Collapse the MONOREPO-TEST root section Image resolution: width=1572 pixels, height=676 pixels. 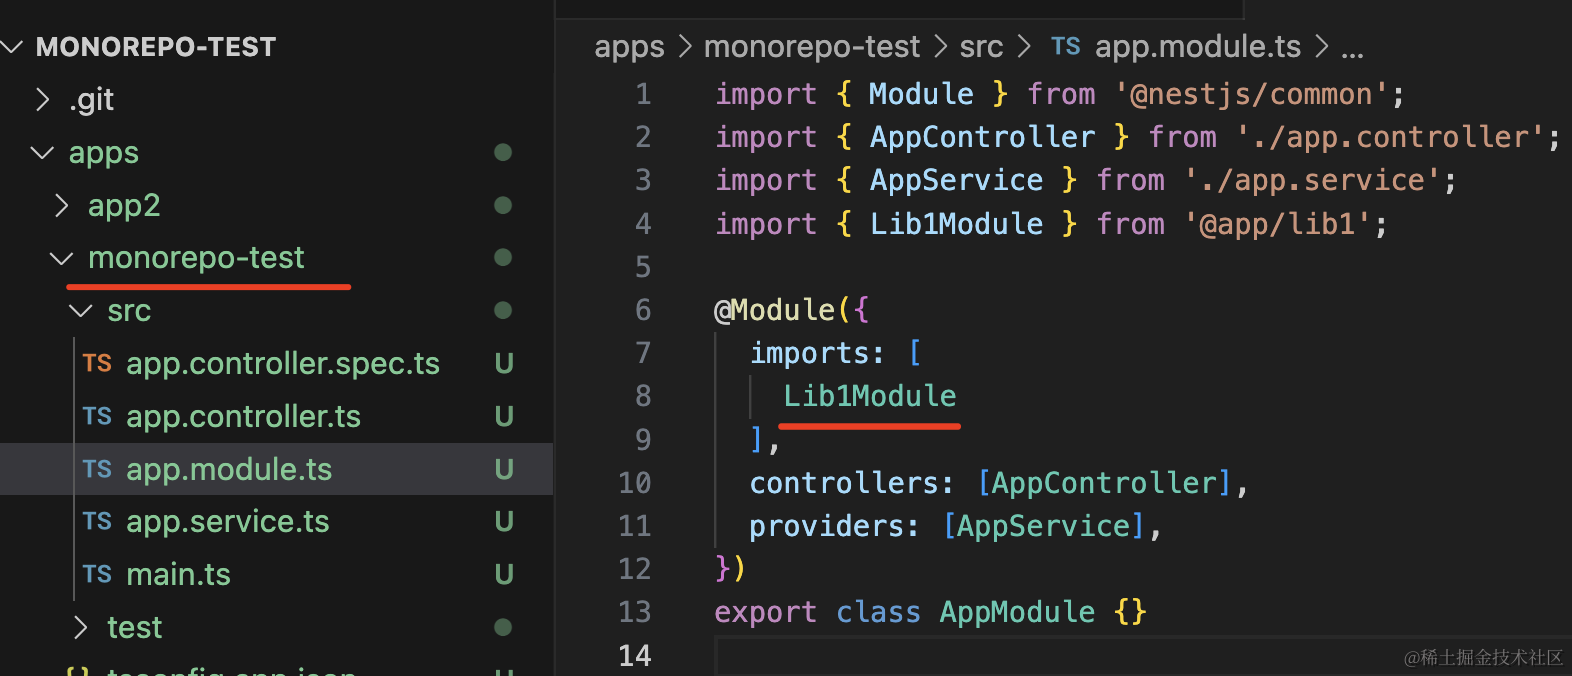tap(12, 46)
